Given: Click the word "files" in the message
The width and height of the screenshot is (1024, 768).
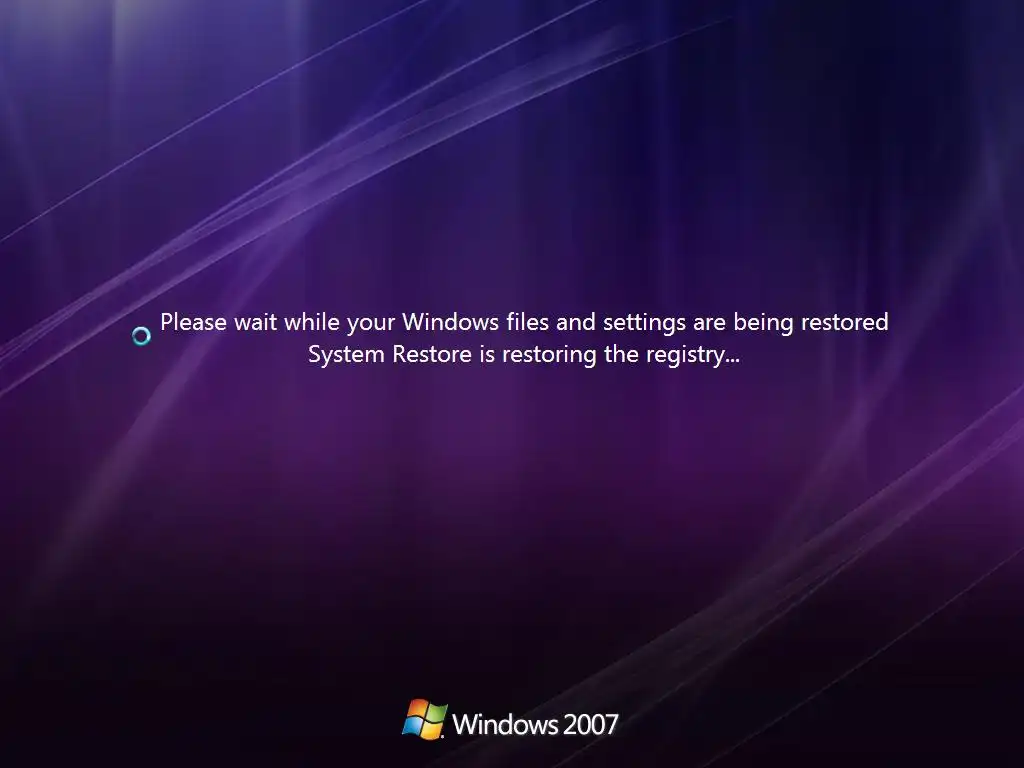Looking at the screenshot, I should coord(528,322).
